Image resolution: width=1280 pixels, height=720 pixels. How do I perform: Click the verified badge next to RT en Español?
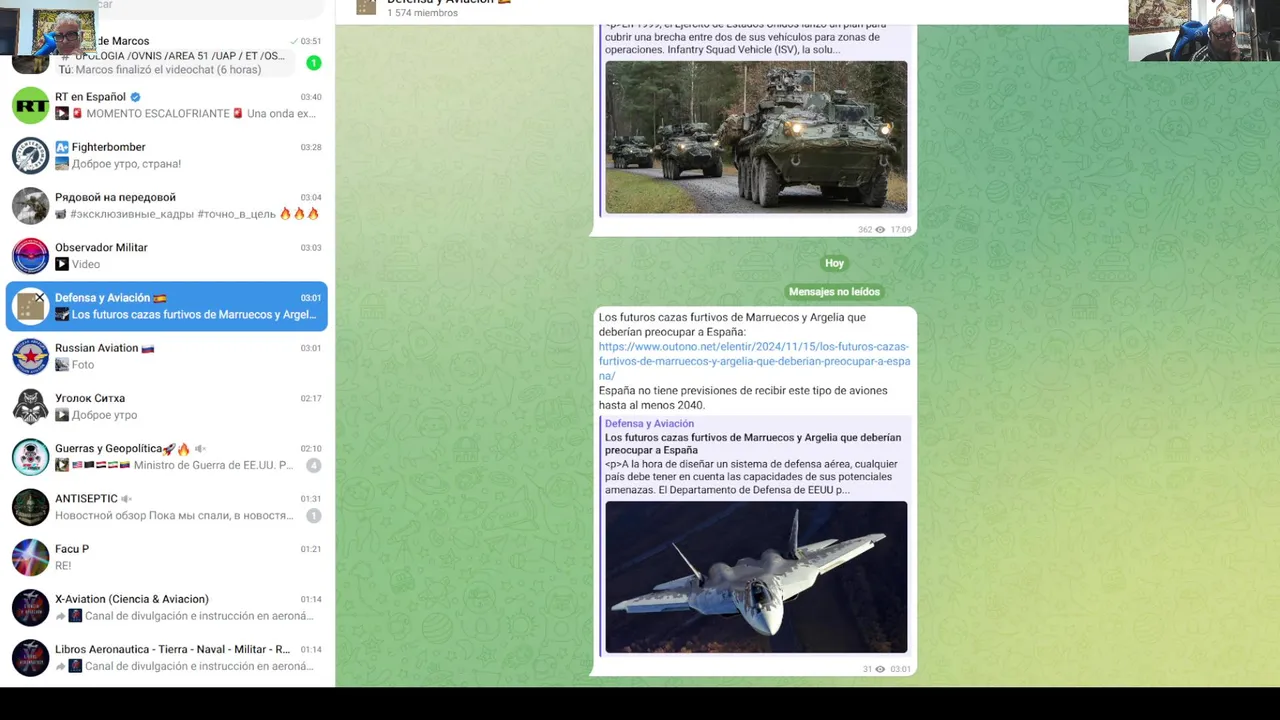(135, 97)
